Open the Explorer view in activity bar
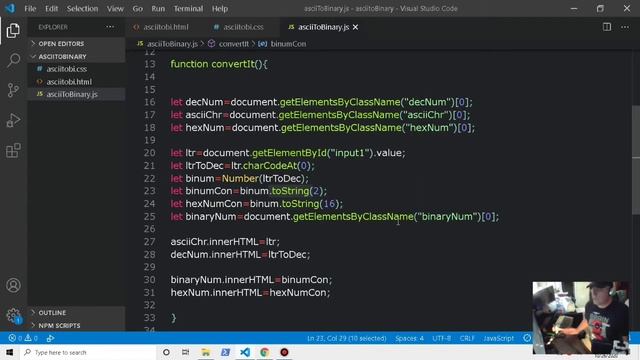This screenshot has width=640, height=360. tap(13, 30)
